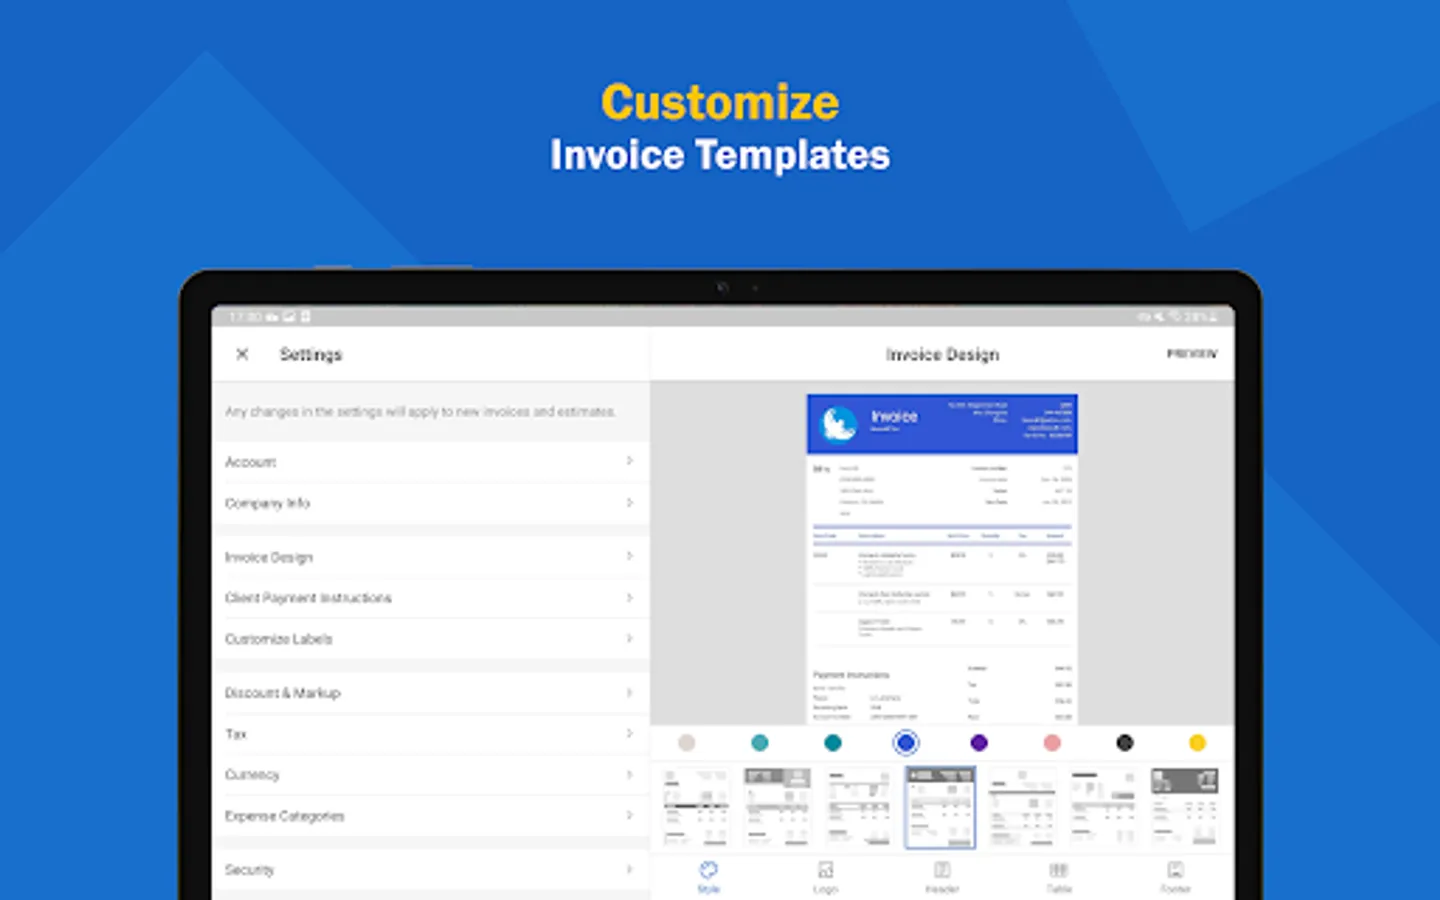Select the sixth invoice template thumbnail
The height and width of the screenshot is (900, 1440).
pyautogui.click(x=1103, y=807)
